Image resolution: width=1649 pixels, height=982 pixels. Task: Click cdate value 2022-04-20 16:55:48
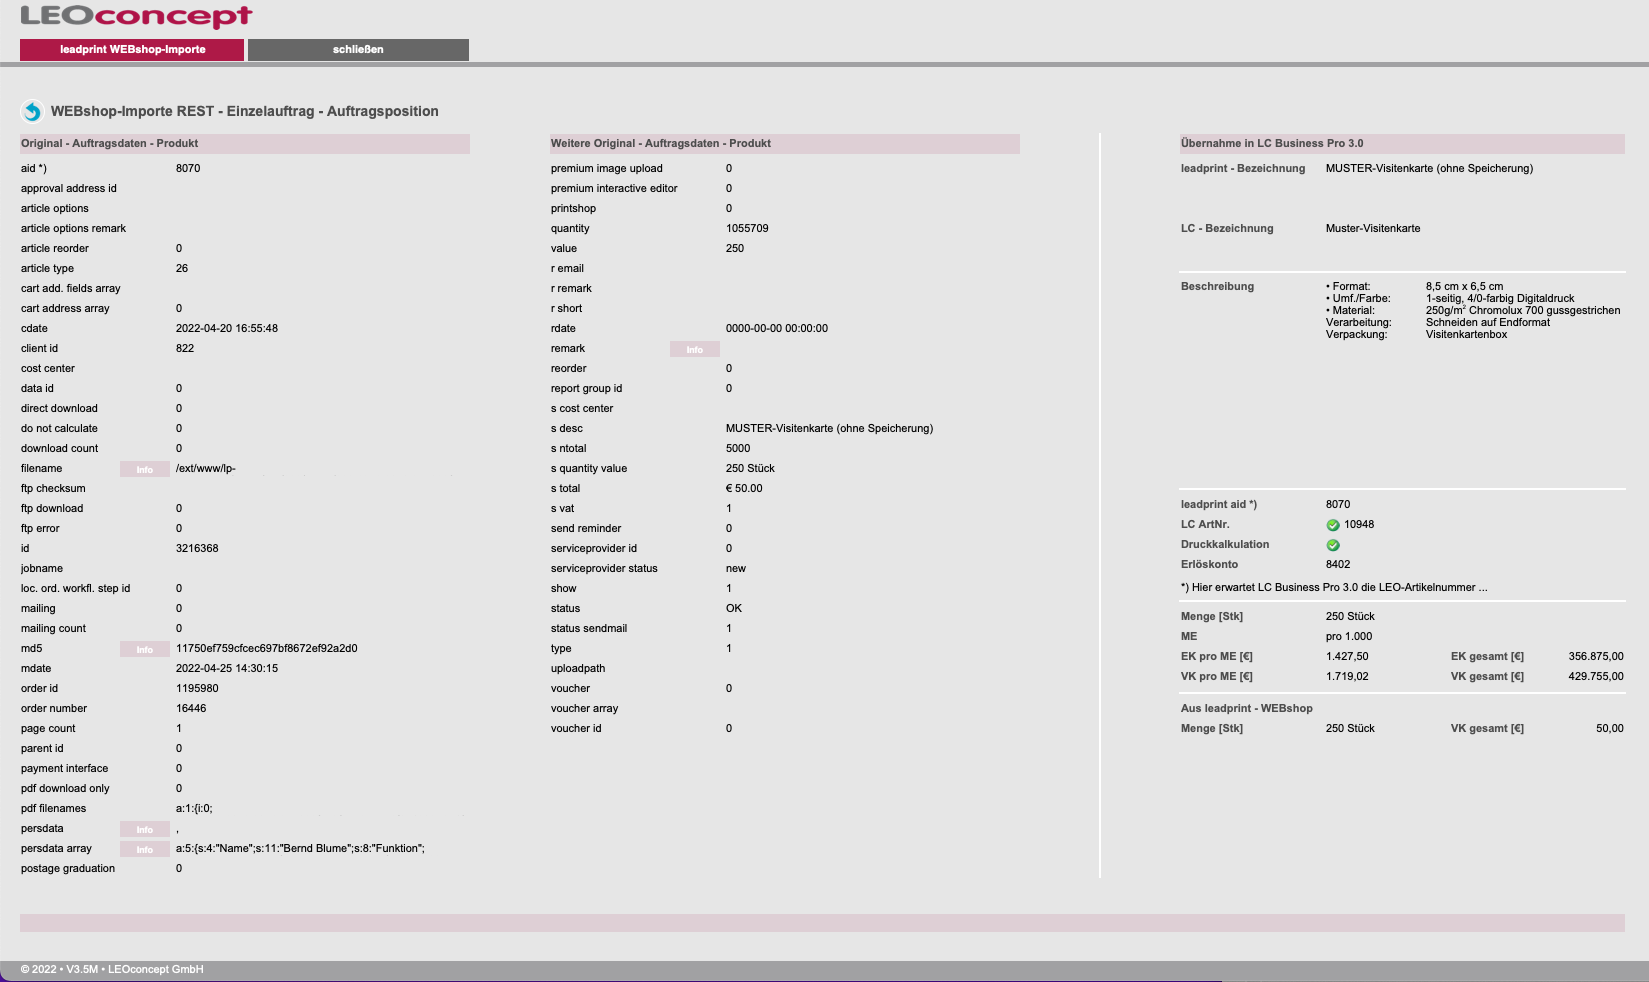227,328
